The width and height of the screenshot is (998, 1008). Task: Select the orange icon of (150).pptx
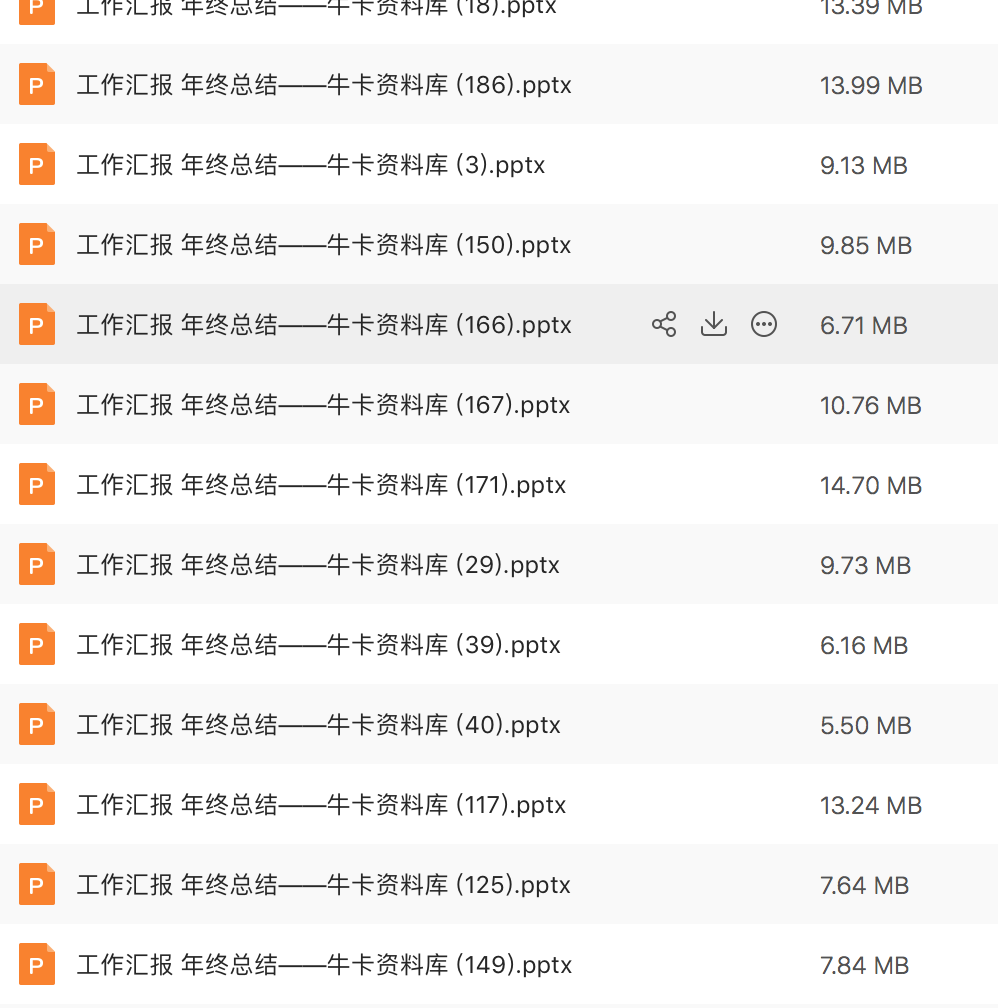point(37,244)
